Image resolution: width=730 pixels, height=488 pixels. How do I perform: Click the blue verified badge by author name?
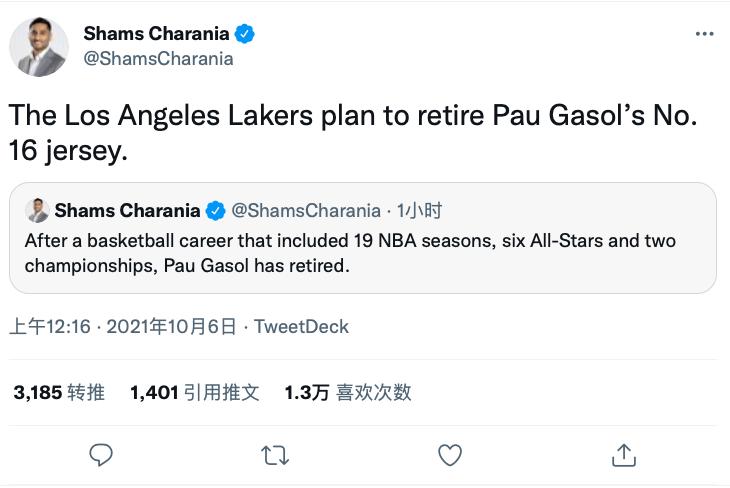(245, 33)
